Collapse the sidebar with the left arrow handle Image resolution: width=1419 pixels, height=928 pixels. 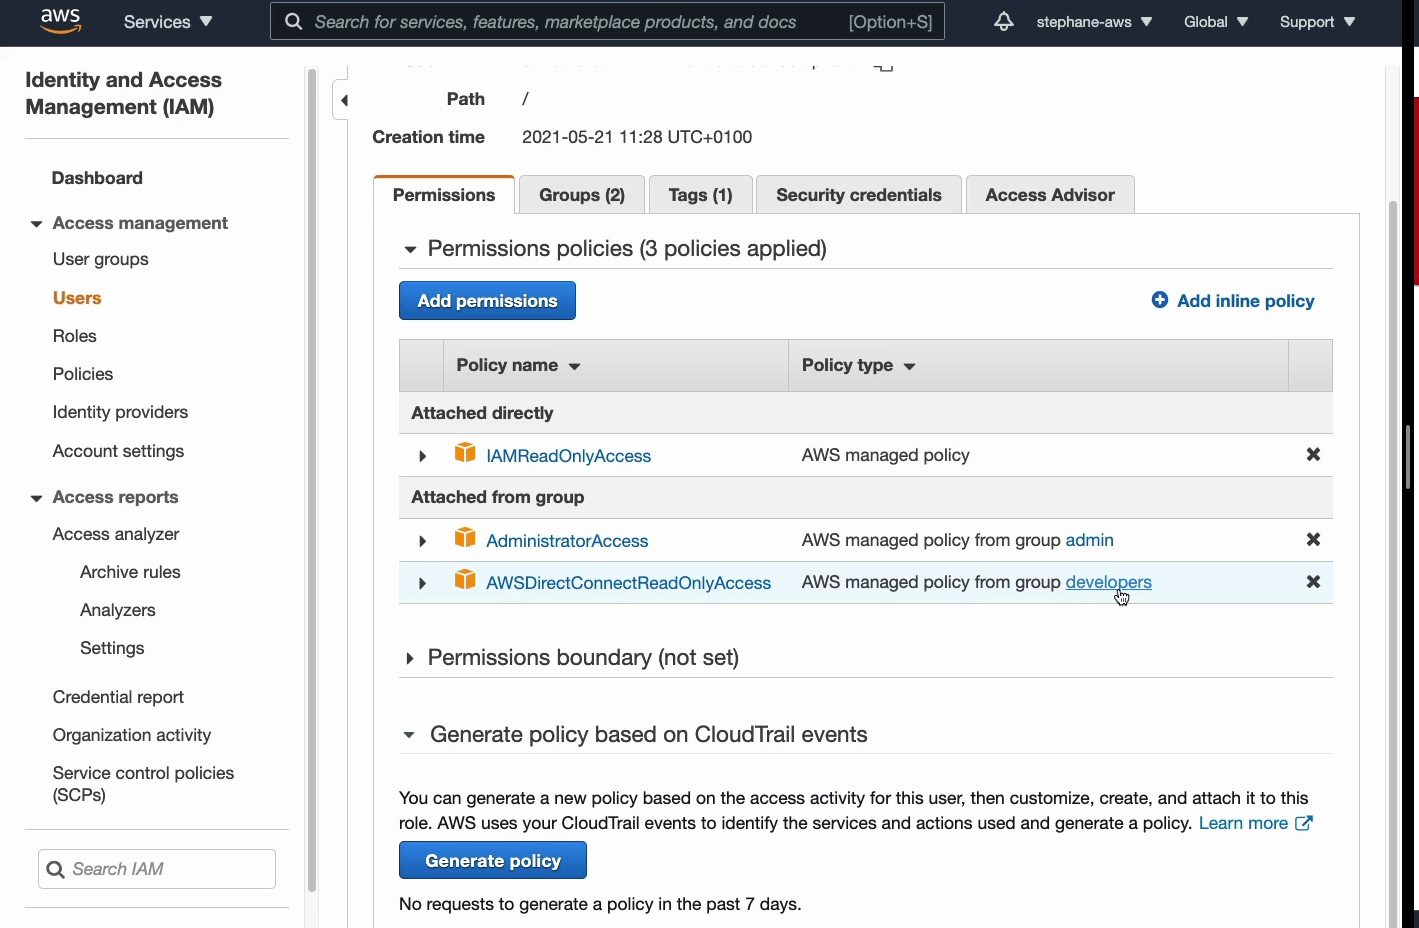(342, 100)
